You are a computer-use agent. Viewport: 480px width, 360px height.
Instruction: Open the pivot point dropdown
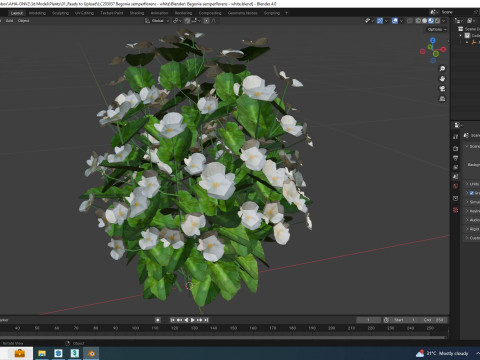pyautogui.click(x=177, y=21)
